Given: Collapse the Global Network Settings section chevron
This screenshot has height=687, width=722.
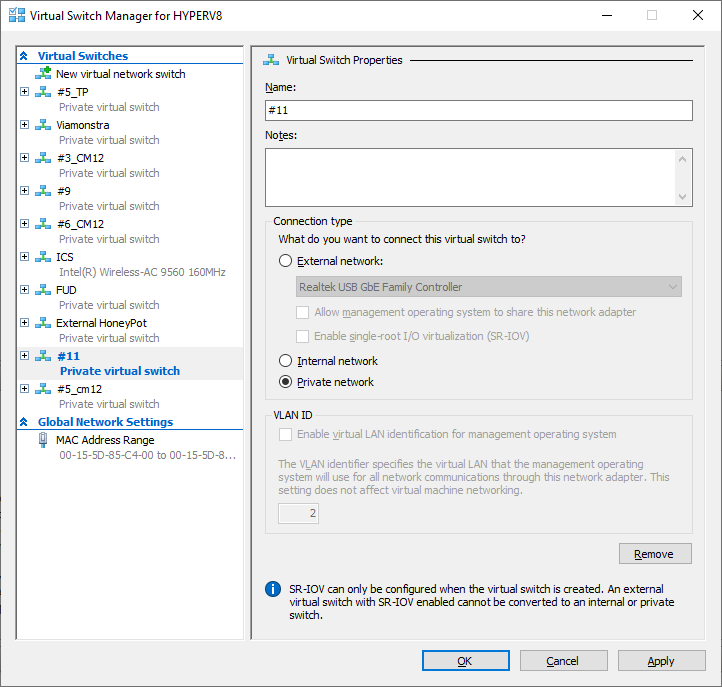Looking at the screenshot, I should pos(24,422).
